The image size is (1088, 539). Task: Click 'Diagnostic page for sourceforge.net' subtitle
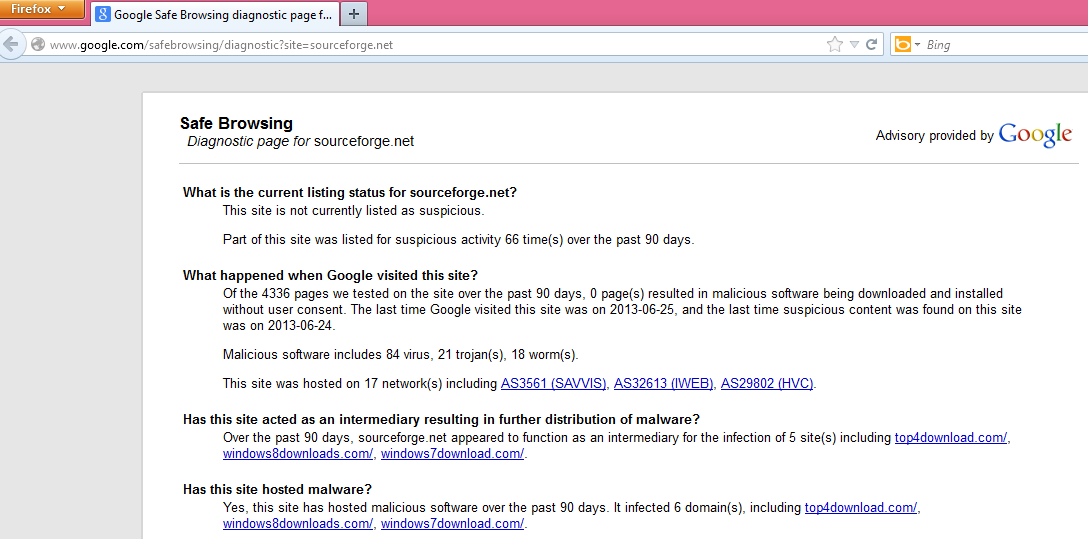tap(300, 142)
